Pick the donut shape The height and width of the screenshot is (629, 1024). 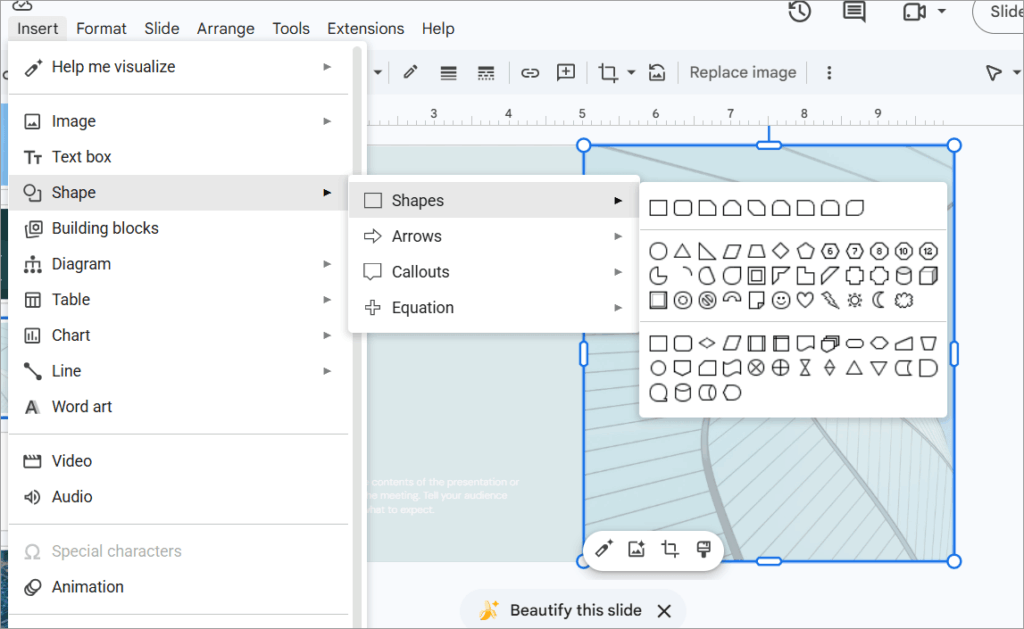(682, 300)
